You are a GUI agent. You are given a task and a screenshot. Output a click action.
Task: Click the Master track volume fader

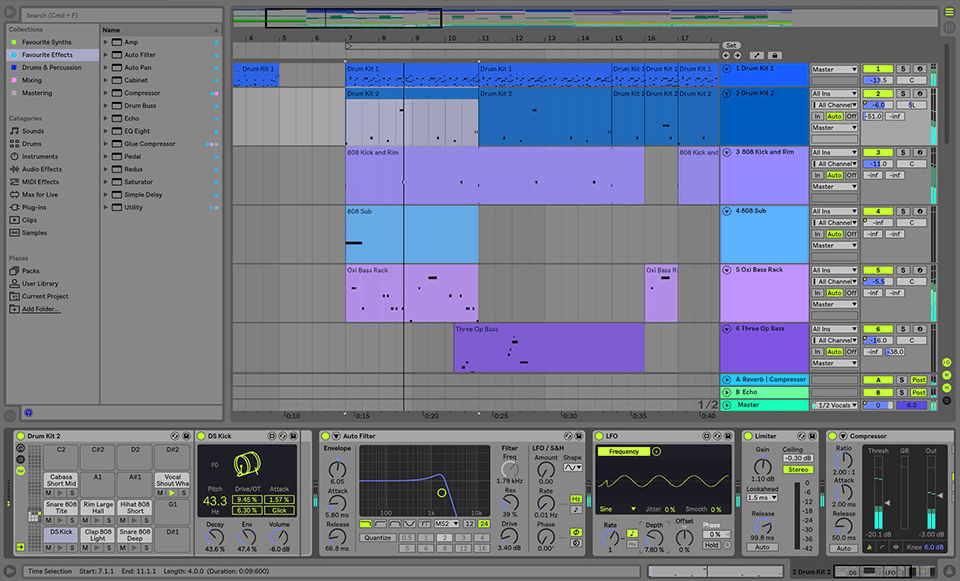tap(910, 405)
